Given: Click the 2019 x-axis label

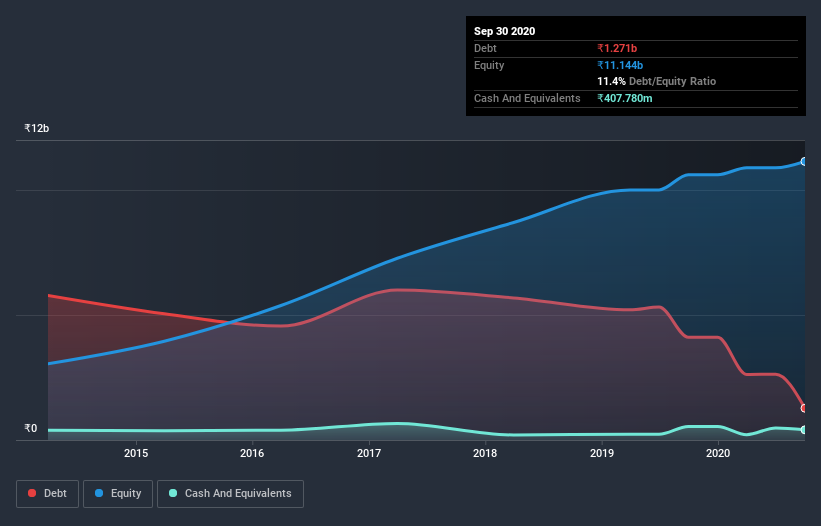Looking at the screenshot, I should [602, 453].
